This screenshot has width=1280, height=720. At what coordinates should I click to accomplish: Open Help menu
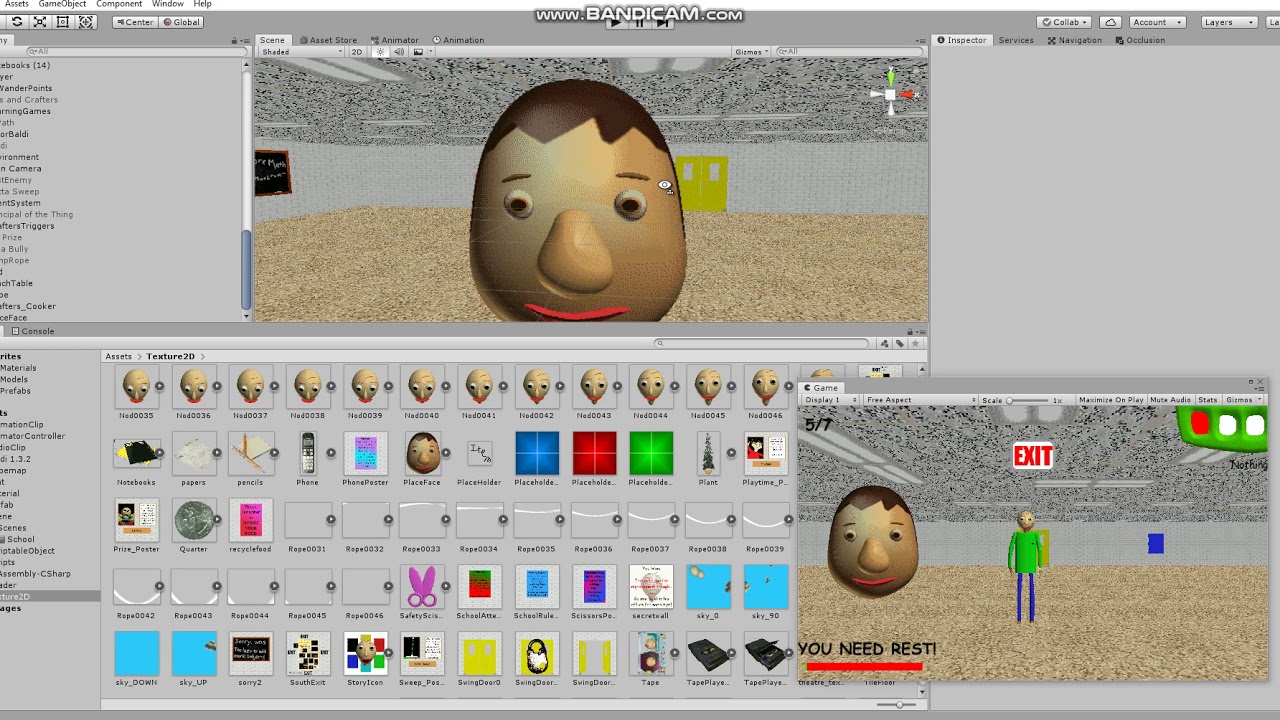point(202,4)
